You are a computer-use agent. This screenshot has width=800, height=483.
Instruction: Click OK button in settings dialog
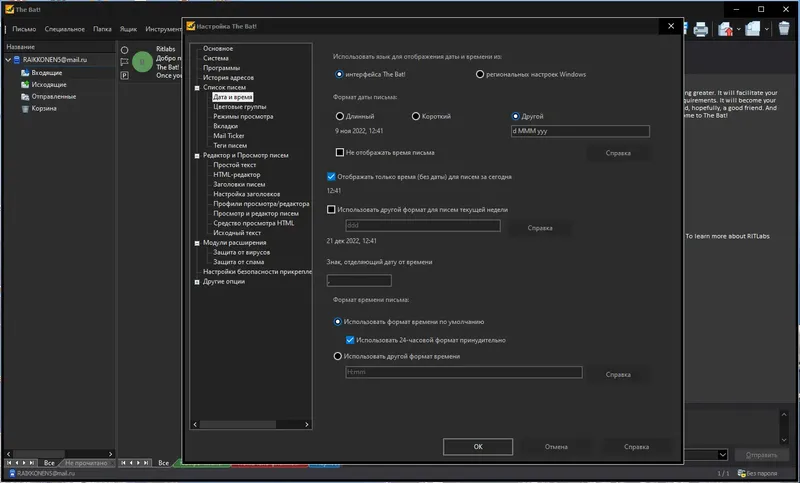tap(478, 447)
